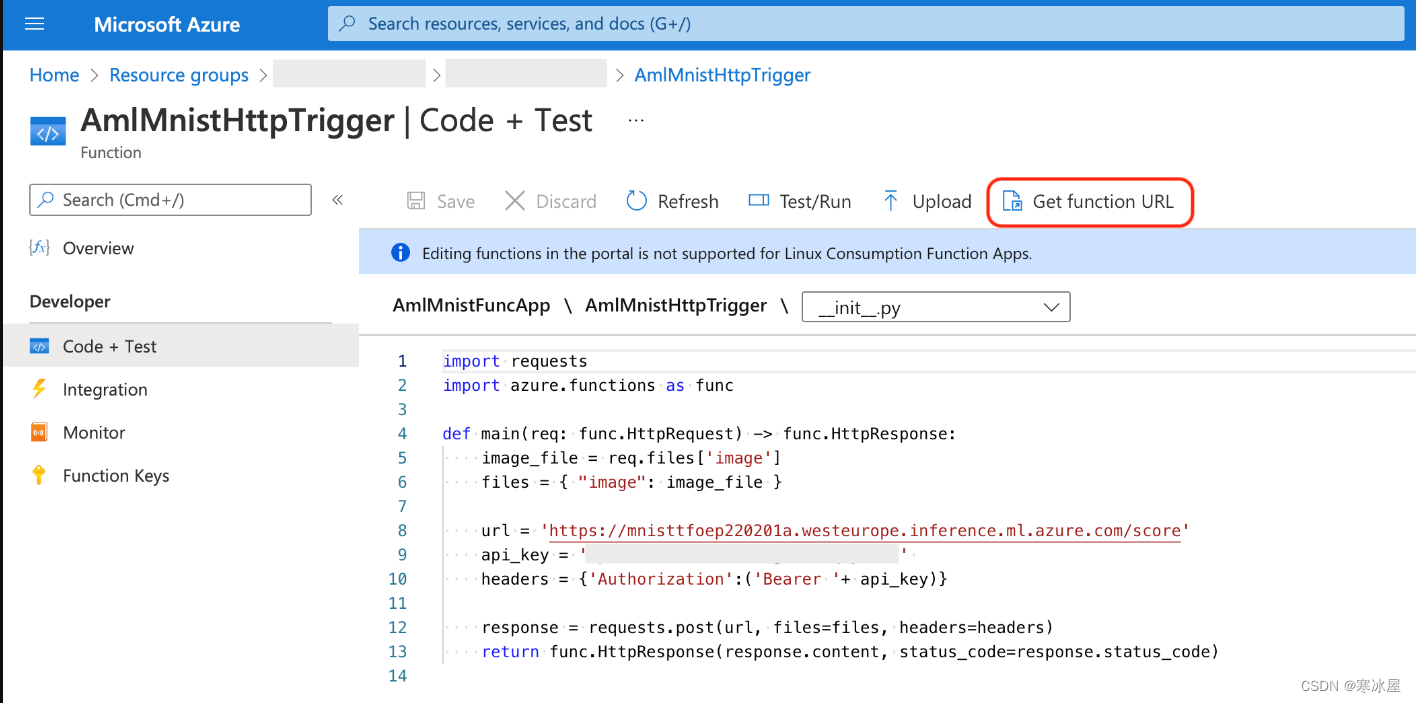This screenshot has height=703, width=1416.
Task: Click AmlMnistHttpTrigger in the file path
Action: click(676, 306)
